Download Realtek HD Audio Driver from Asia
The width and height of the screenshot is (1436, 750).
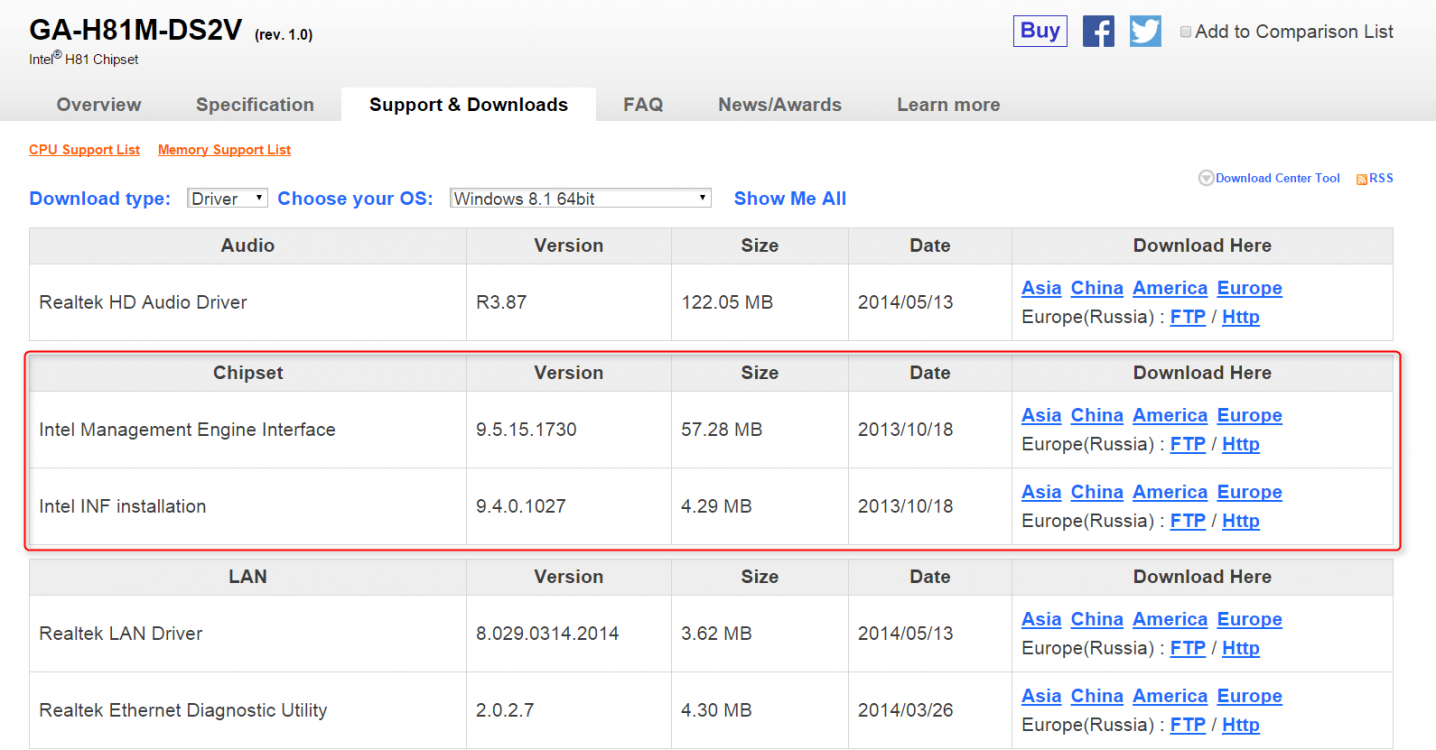click(1041, 288)
